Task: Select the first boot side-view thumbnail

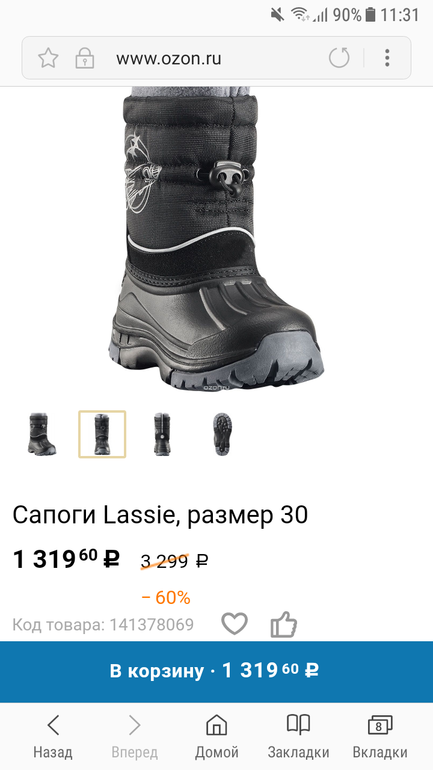Action: tap(42, 434)
